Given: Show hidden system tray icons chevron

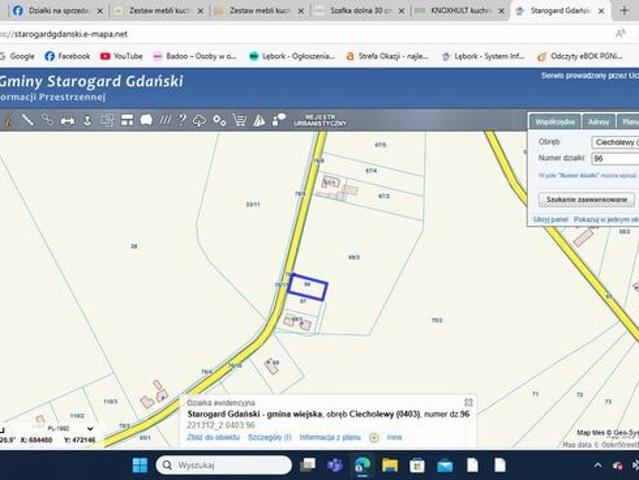Looking at the screenshot, I should (597, 465).
